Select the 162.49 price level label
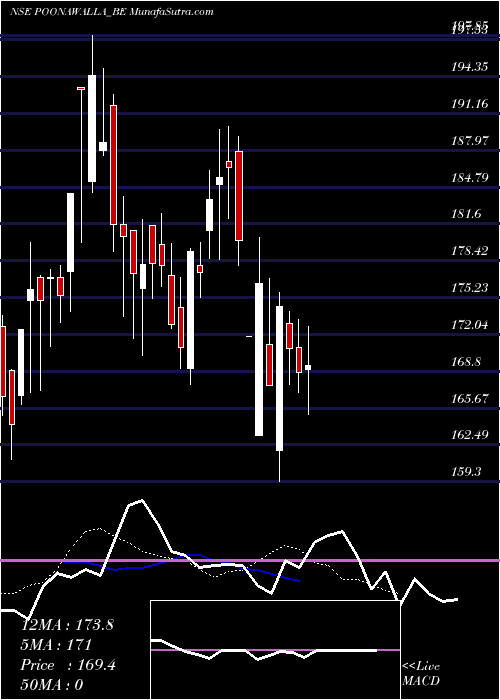Viewport: 500px width, 700px height. (469, 434)
